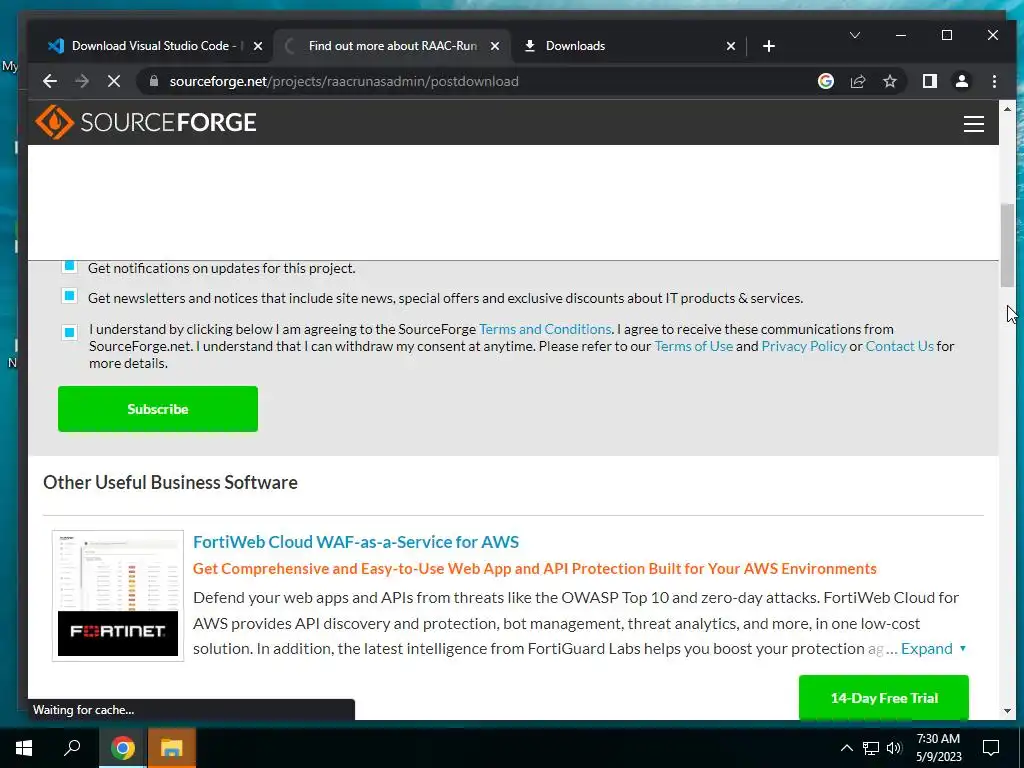Click the scrollbar up arrow

click(1008, 109)
